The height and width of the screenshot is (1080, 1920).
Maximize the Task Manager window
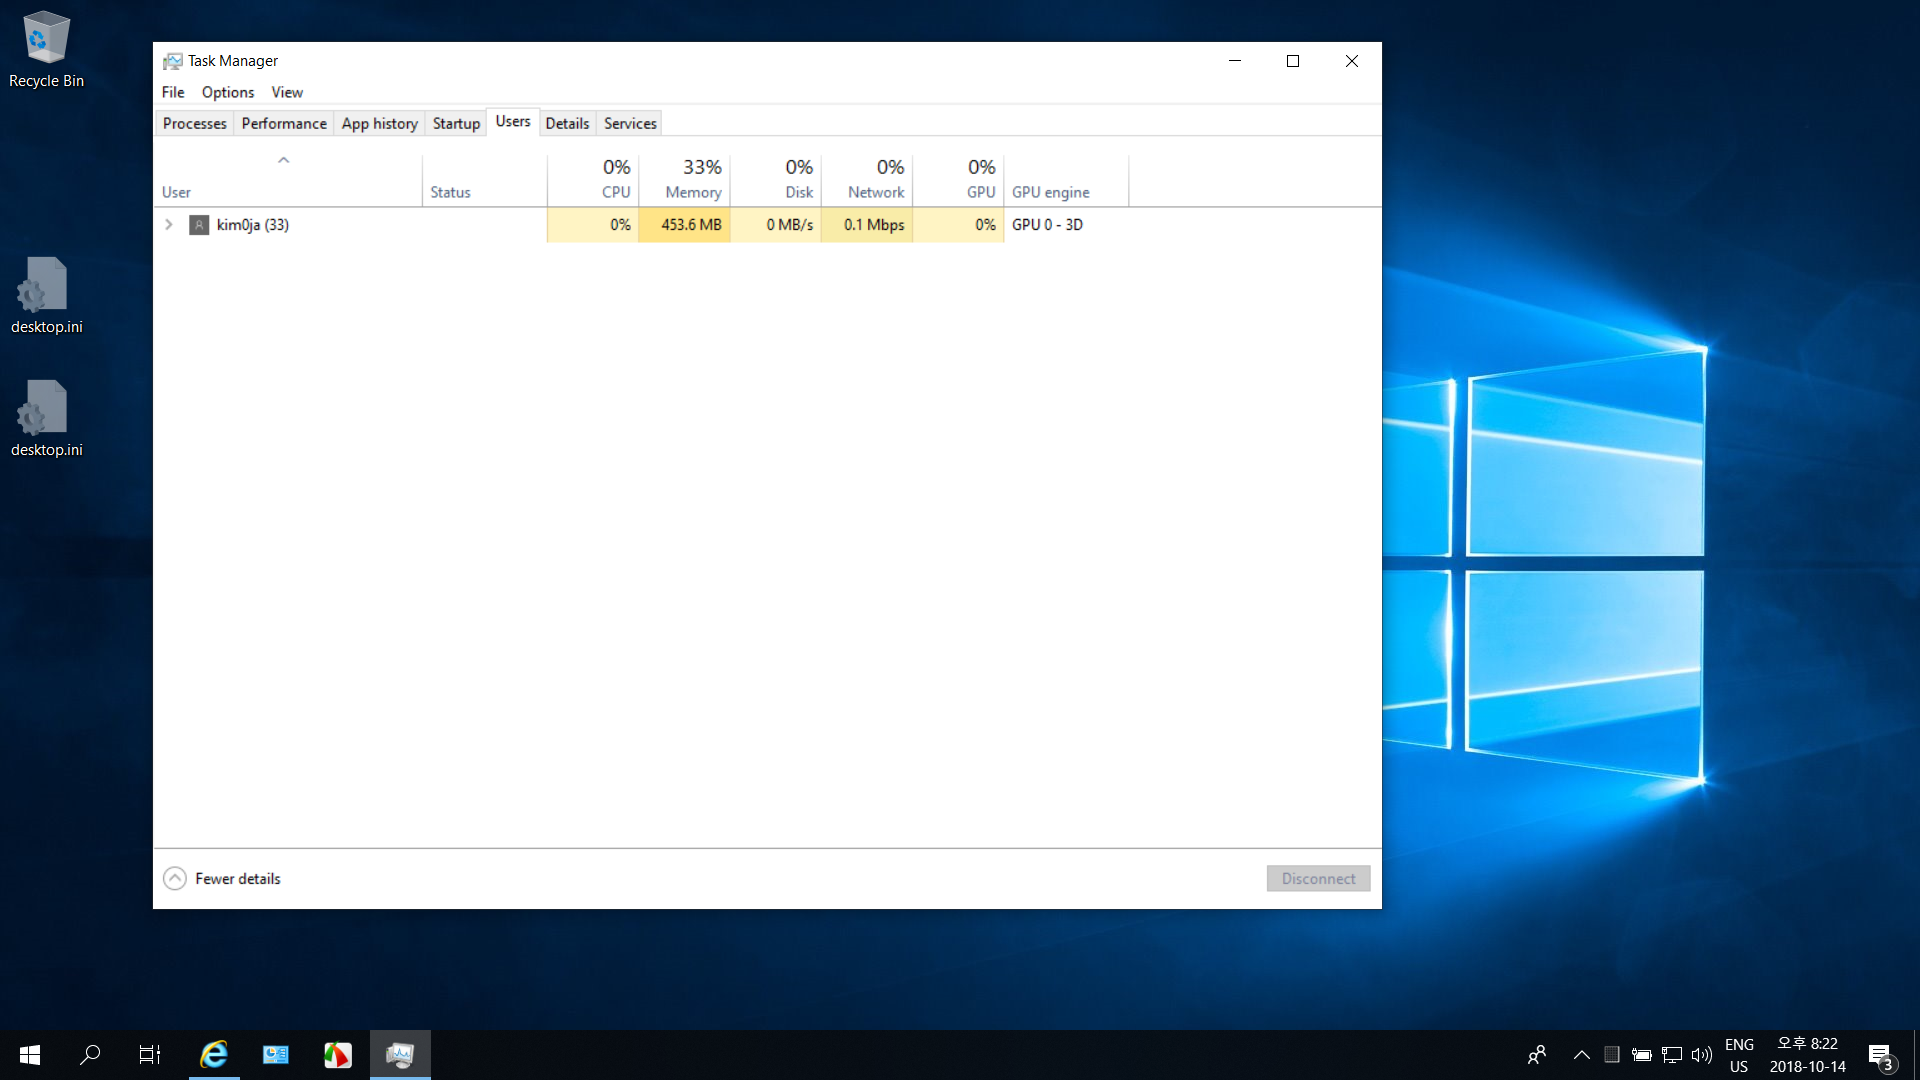[1293, 61]
